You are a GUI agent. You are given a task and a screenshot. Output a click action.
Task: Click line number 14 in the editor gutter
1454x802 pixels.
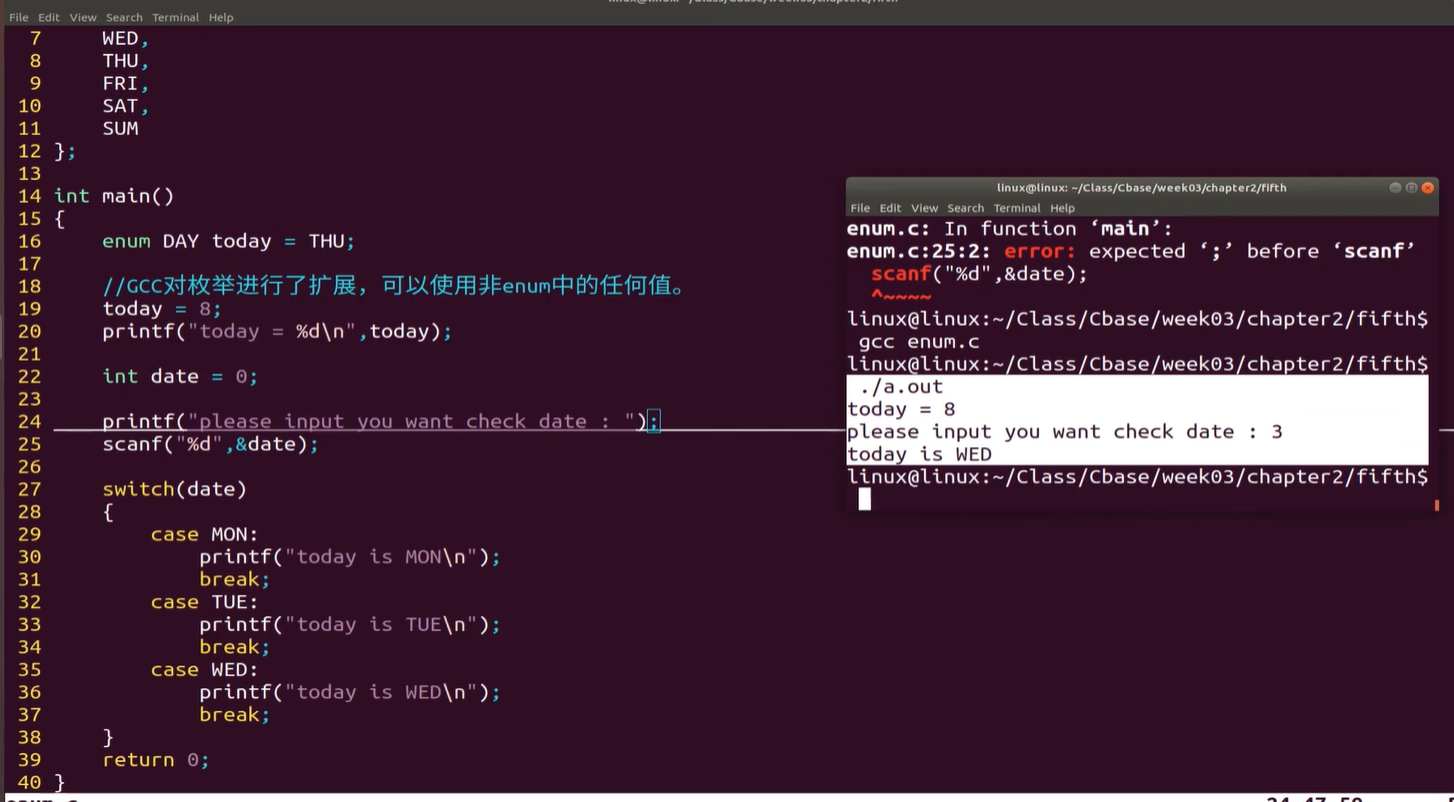pos(29,196)
